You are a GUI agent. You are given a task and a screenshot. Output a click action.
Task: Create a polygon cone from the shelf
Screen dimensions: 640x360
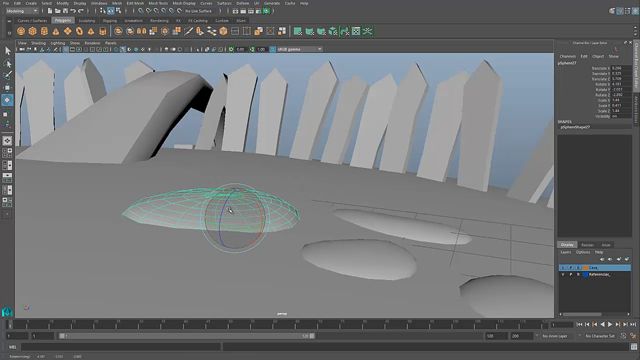point(56,31)
